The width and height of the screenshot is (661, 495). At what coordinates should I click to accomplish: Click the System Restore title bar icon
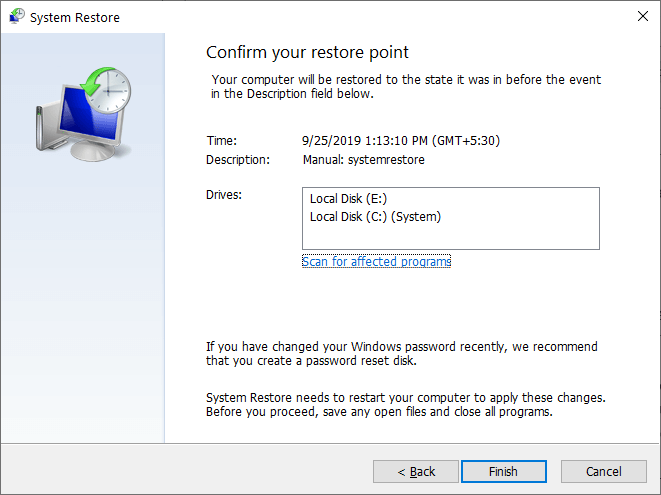15,16
